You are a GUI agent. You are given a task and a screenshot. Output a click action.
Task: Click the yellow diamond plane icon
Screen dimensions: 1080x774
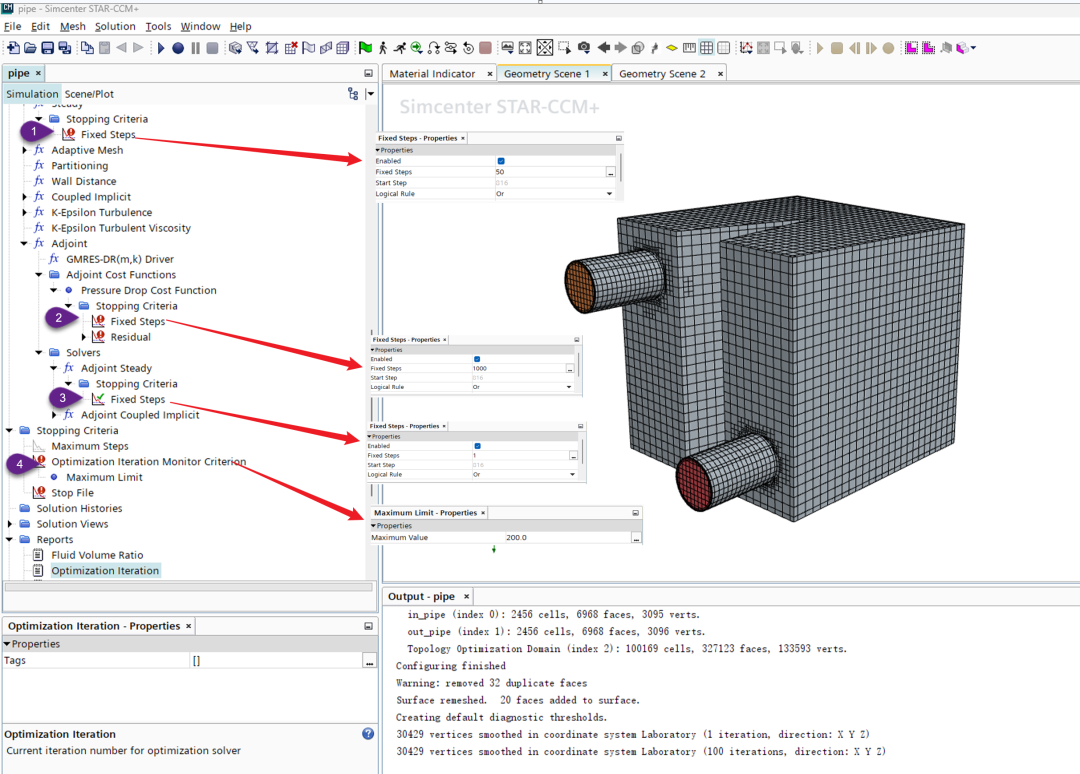click(672, 48)
